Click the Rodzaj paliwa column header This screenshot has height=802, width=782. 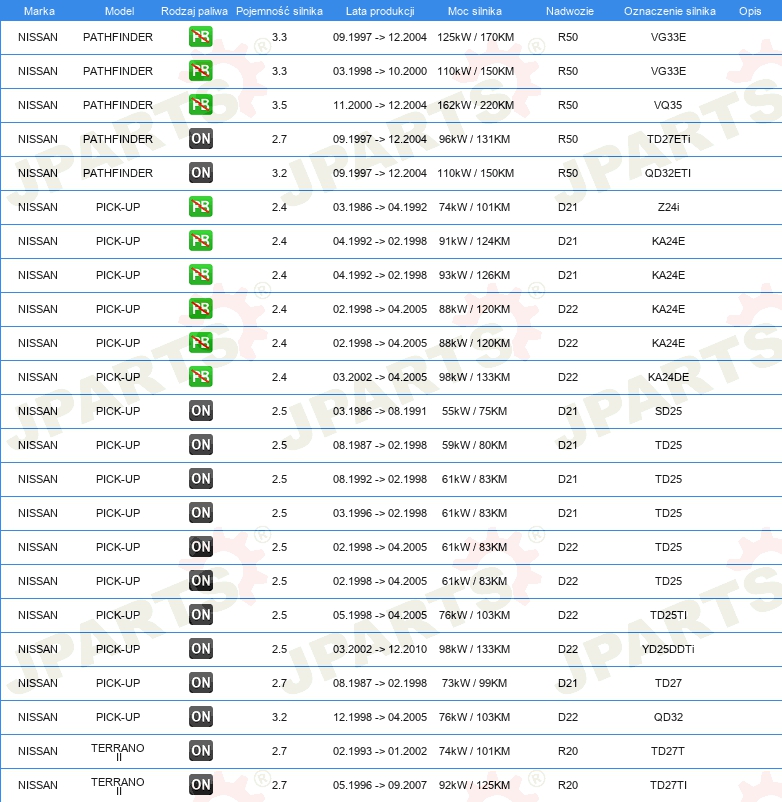point(194,11)
